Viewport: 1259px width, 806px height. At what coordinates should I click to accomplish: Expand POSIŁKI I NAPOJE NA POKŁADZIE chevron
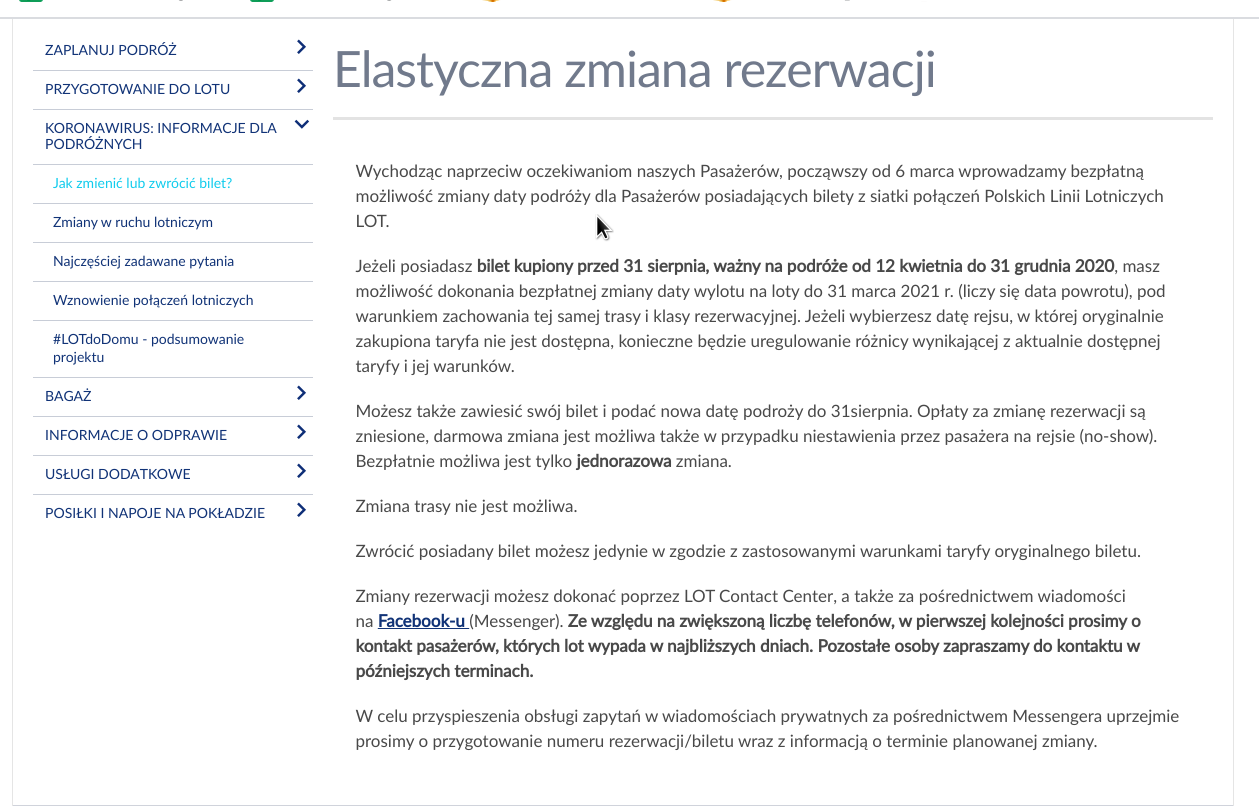[x=301, y=511]
